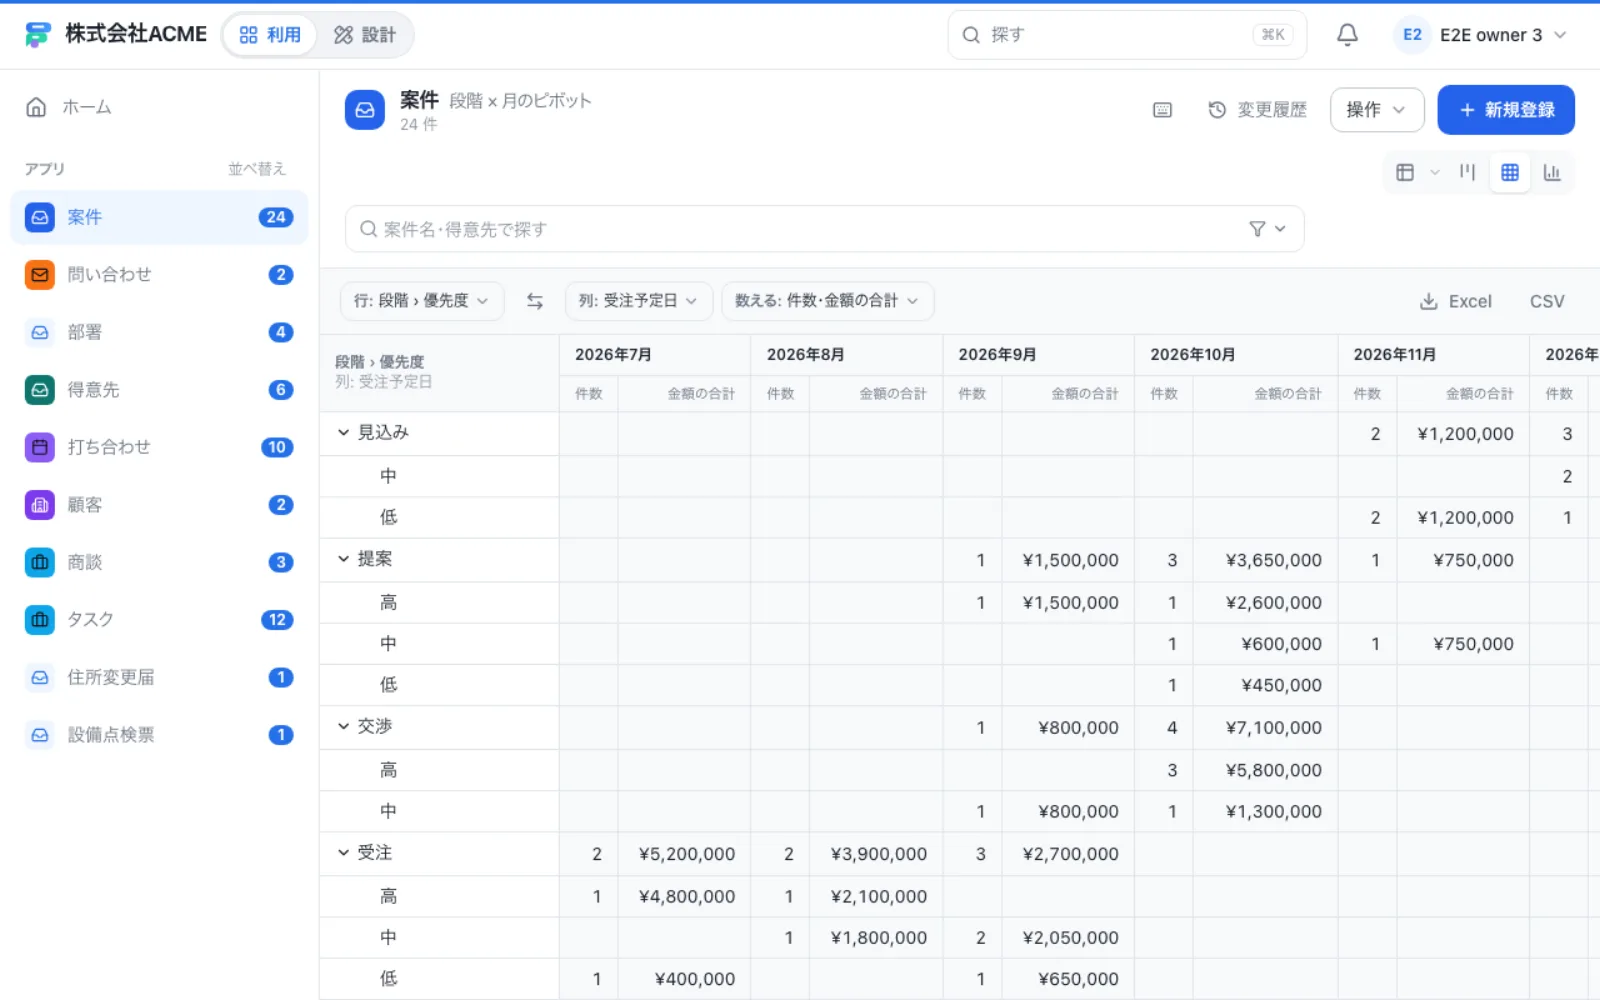Open the 列: 受注予定日 dropdown
The image size is (1600, 1000).
[x=638, y=301]
